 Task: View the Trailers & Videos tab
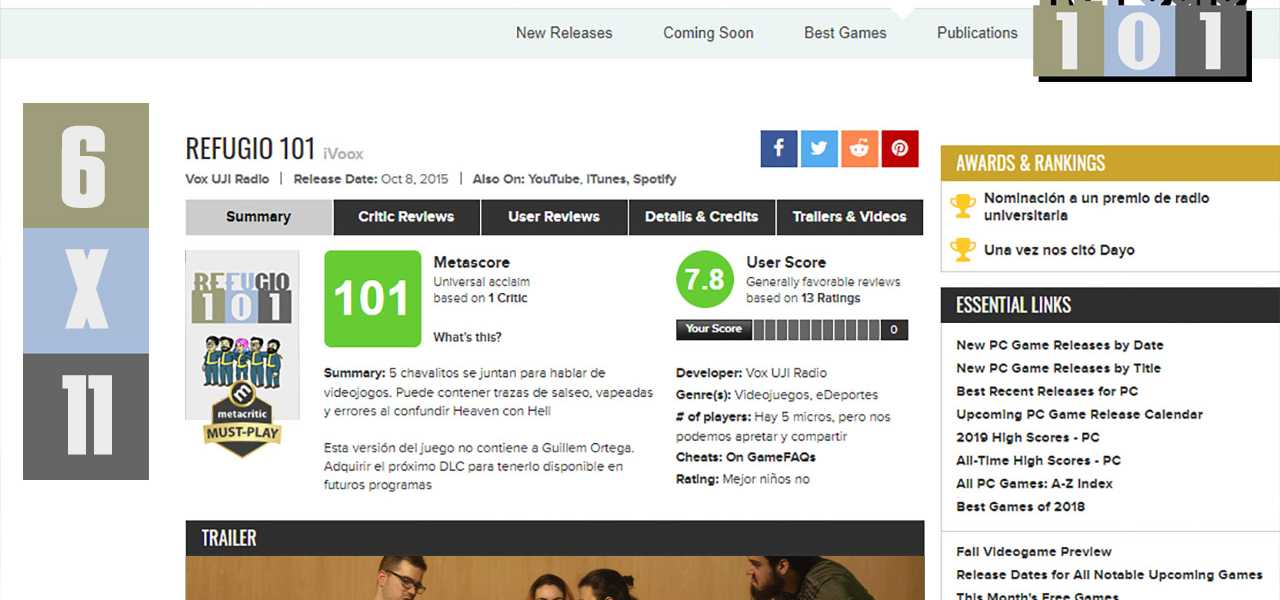tap(849, 217)
